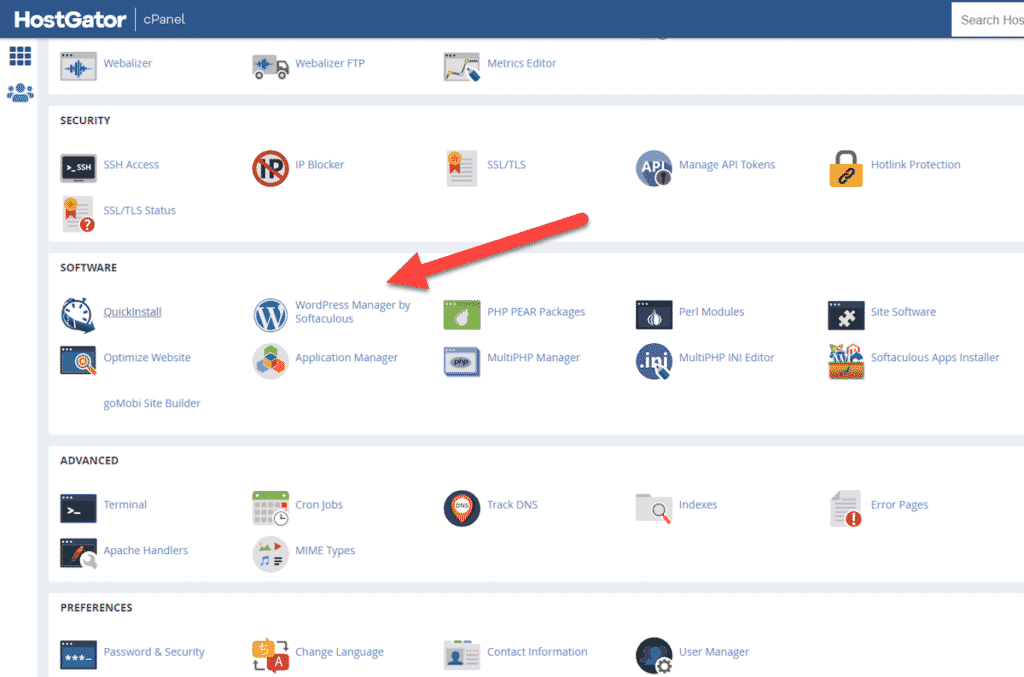Click the Contact Information card icon
1024x677 pixels.
(x=462, y=655)
